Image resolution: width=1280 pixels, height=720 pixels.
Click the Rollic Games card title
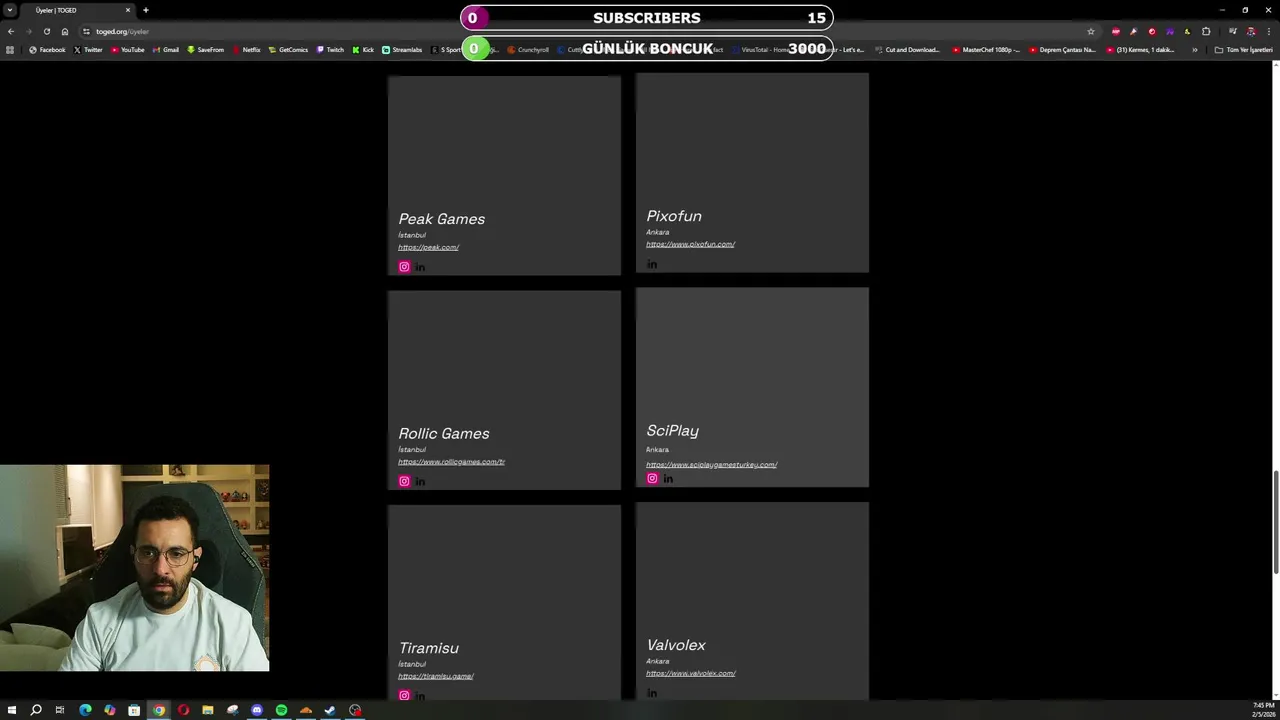click(x=444, y=433)
